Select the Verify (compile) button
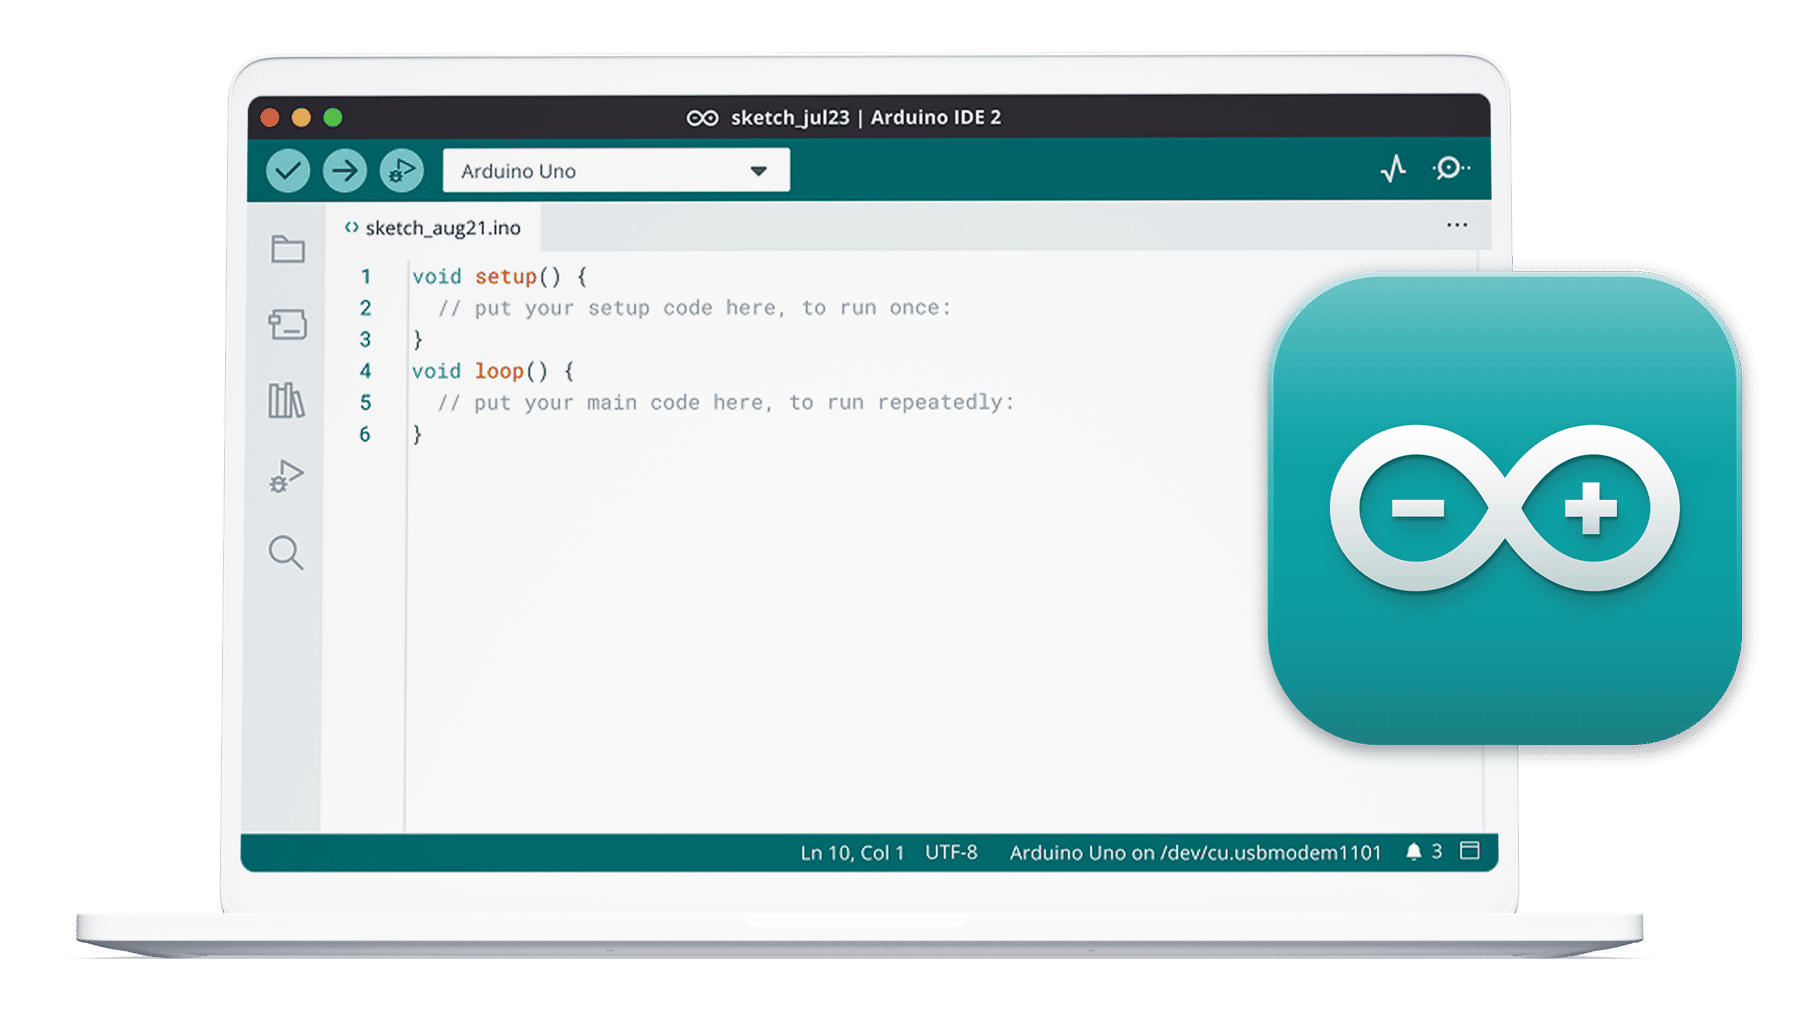 pyautogui.click(x=289, y=170)
